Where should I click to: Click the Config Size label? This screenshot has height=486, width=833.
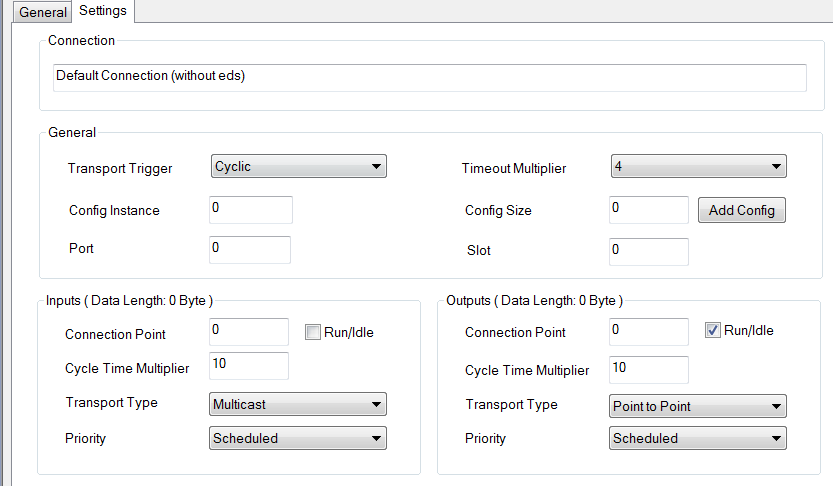pos(498,210)
